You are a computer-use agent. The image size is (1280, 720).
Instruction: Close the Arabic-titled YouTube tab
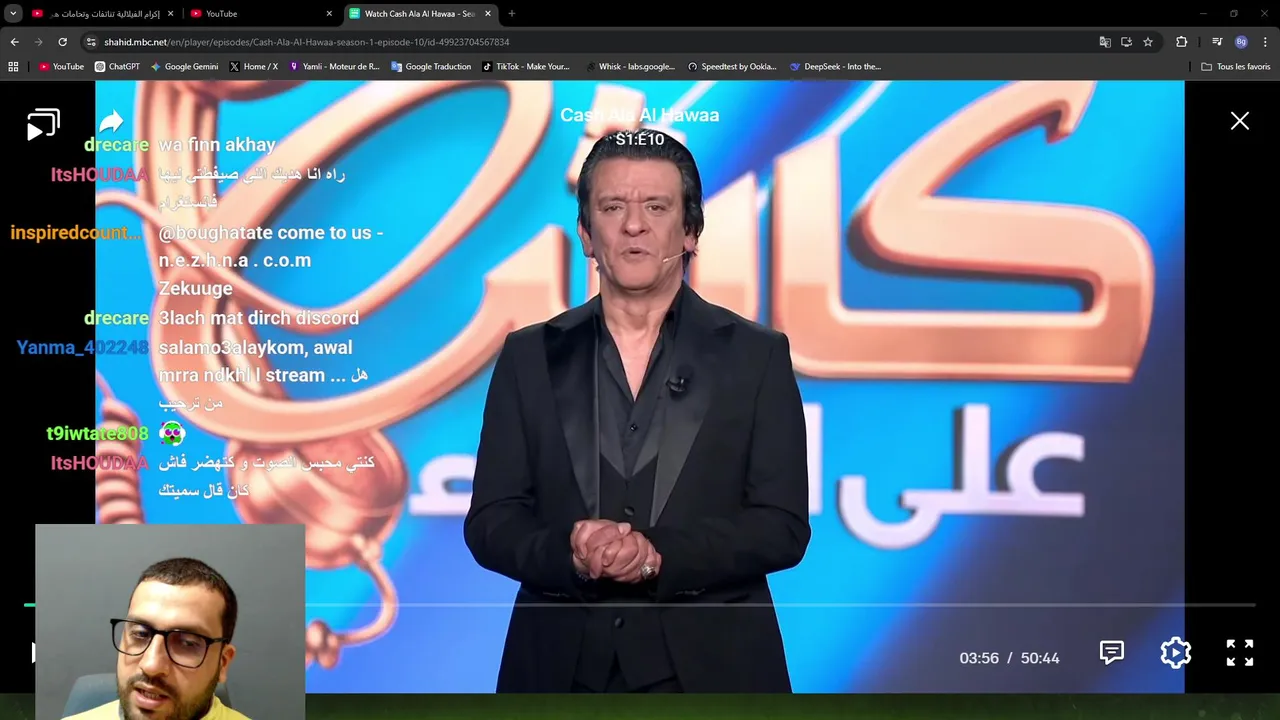[x=170, y=14]
